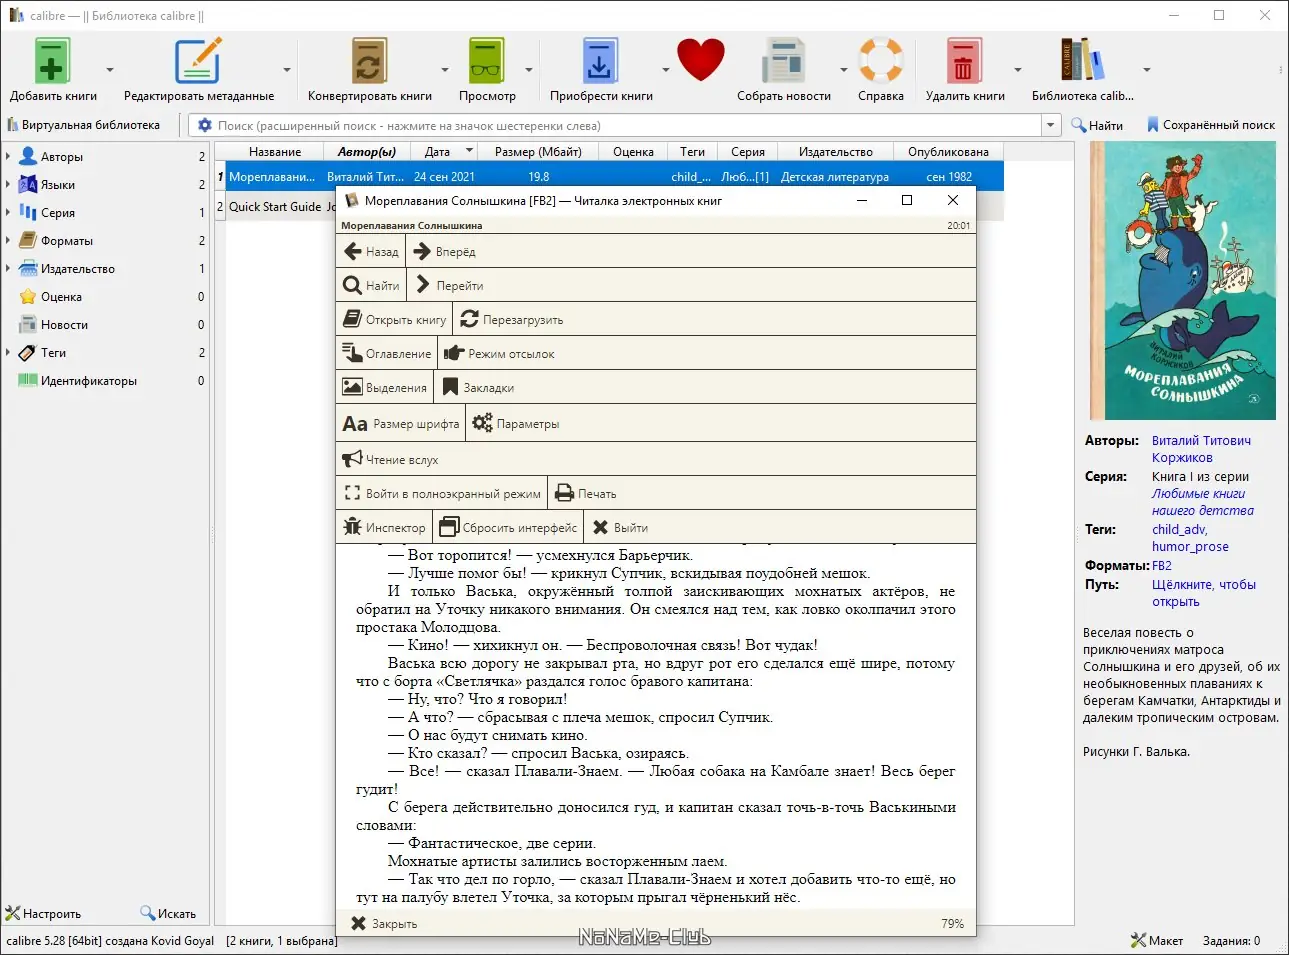1289x955 pixels.
Task: Click the Find button next to search
Action: click(1097, 125)
